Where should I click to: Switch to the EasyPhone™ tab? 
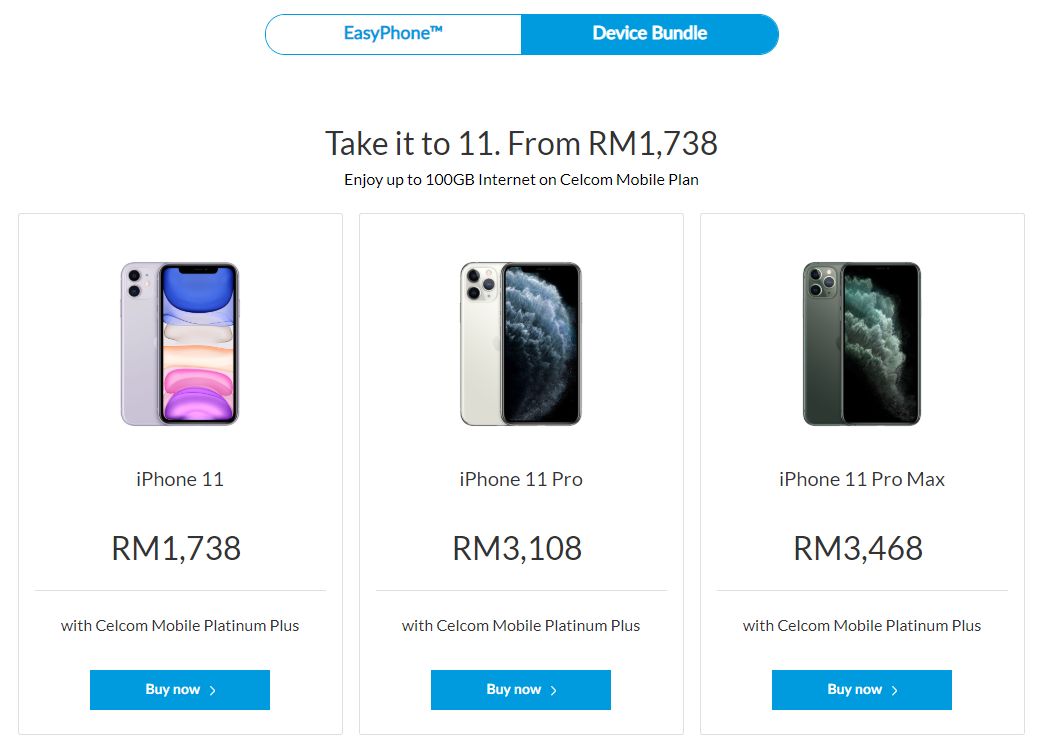point(393,34)
